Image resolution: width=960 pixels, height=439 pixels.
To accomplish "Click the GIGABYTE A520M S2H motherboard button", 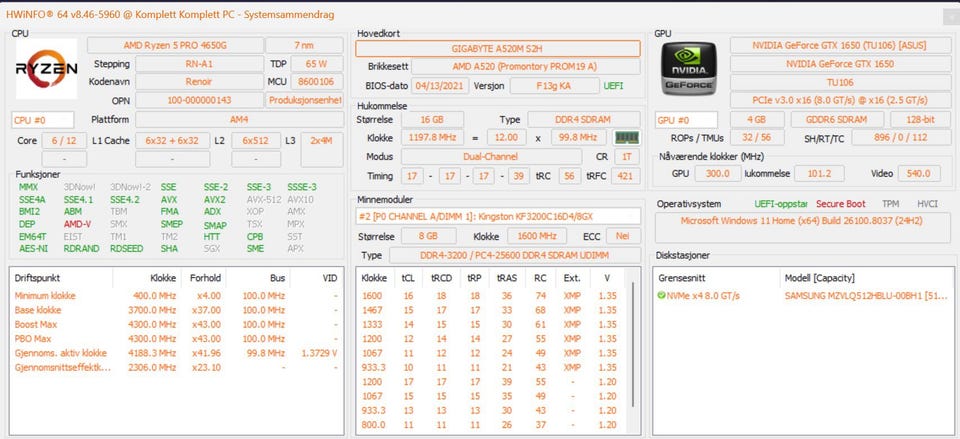I will pos(498,48).
